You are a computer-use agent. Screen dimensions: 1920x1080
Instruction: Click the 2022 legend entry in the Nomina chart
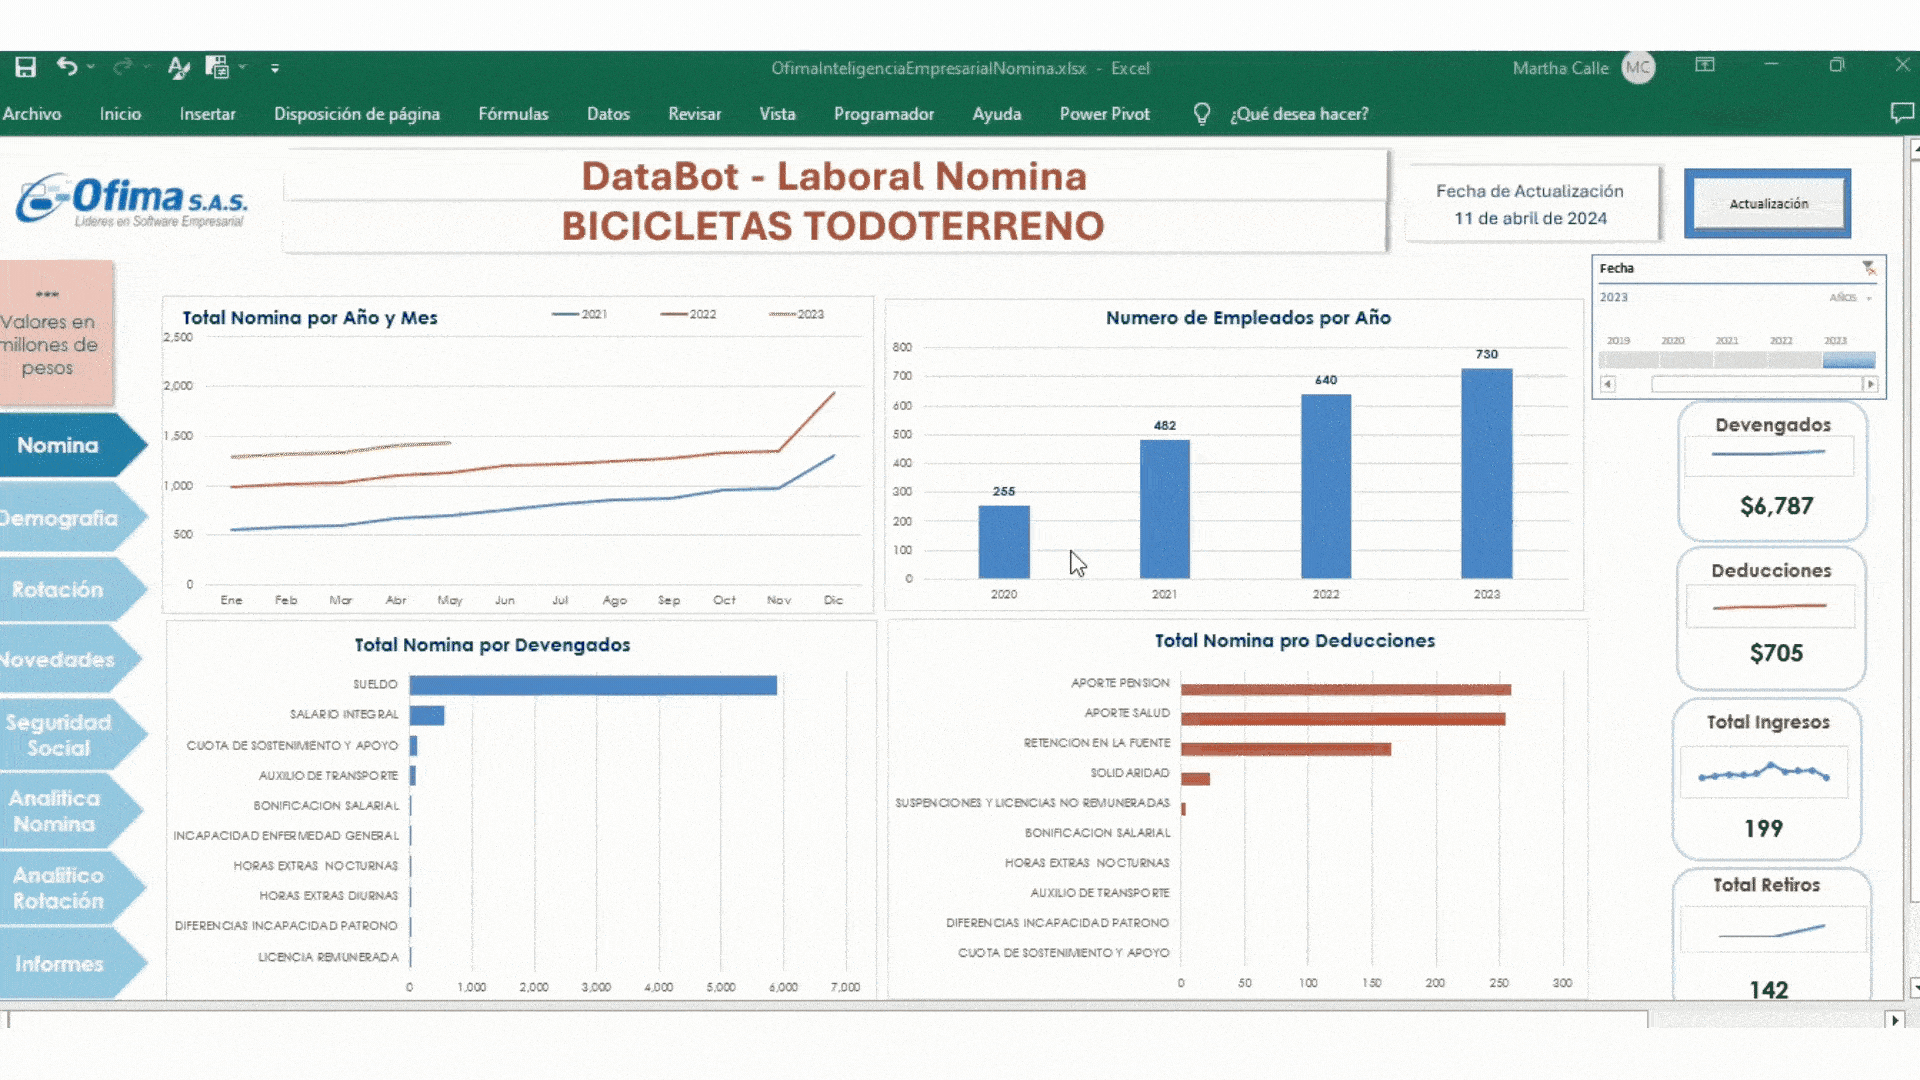click(x=688, y=314)
